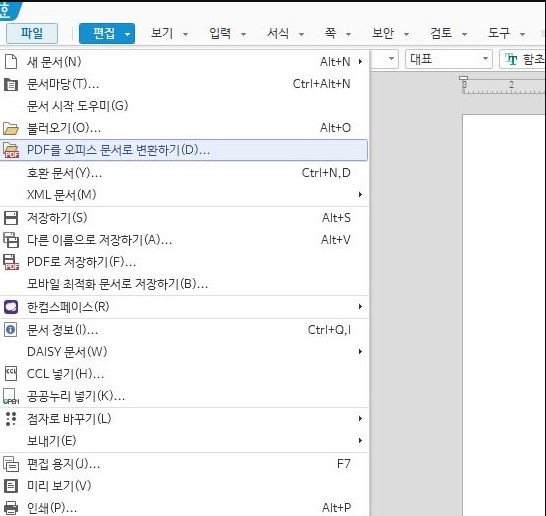Expand the 보안 dropdown arrow
Image resolution: width=546 pixels, height=516 pixels.
click(x=406, y=34)
